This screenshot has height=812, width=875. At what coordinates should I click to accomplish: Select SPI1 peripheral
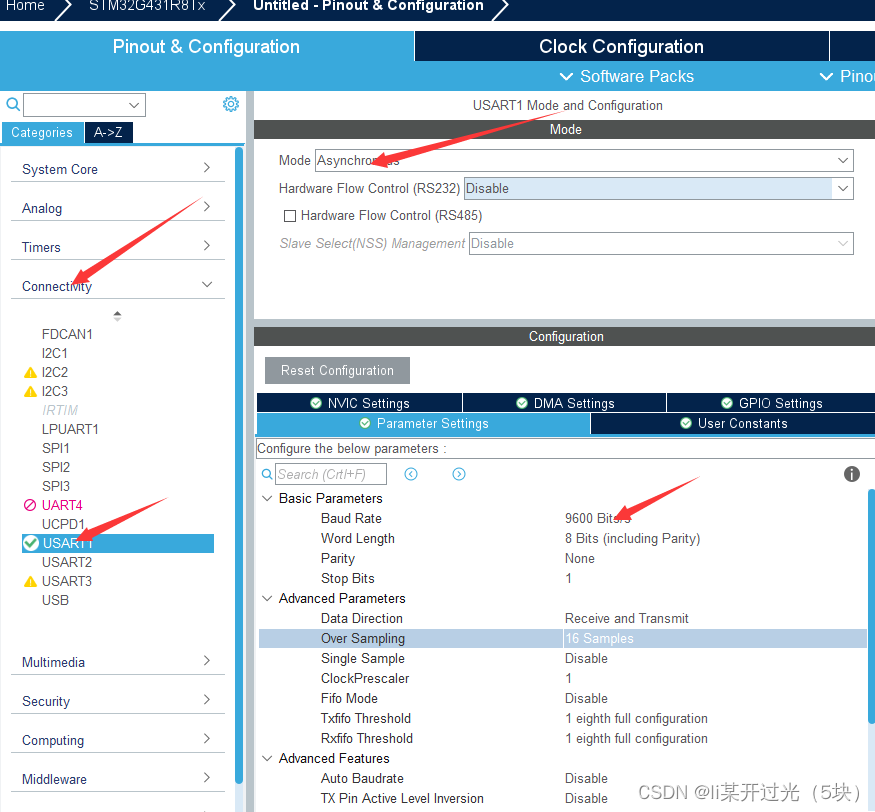pyautogui.click(x=56, y=448)
